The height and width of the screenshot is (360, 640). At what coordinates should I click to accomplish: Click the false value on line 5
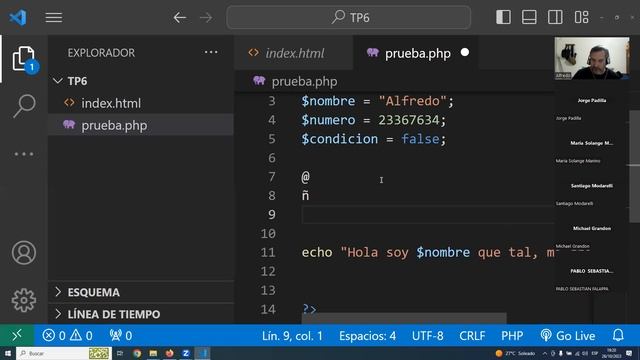[420, 139]
